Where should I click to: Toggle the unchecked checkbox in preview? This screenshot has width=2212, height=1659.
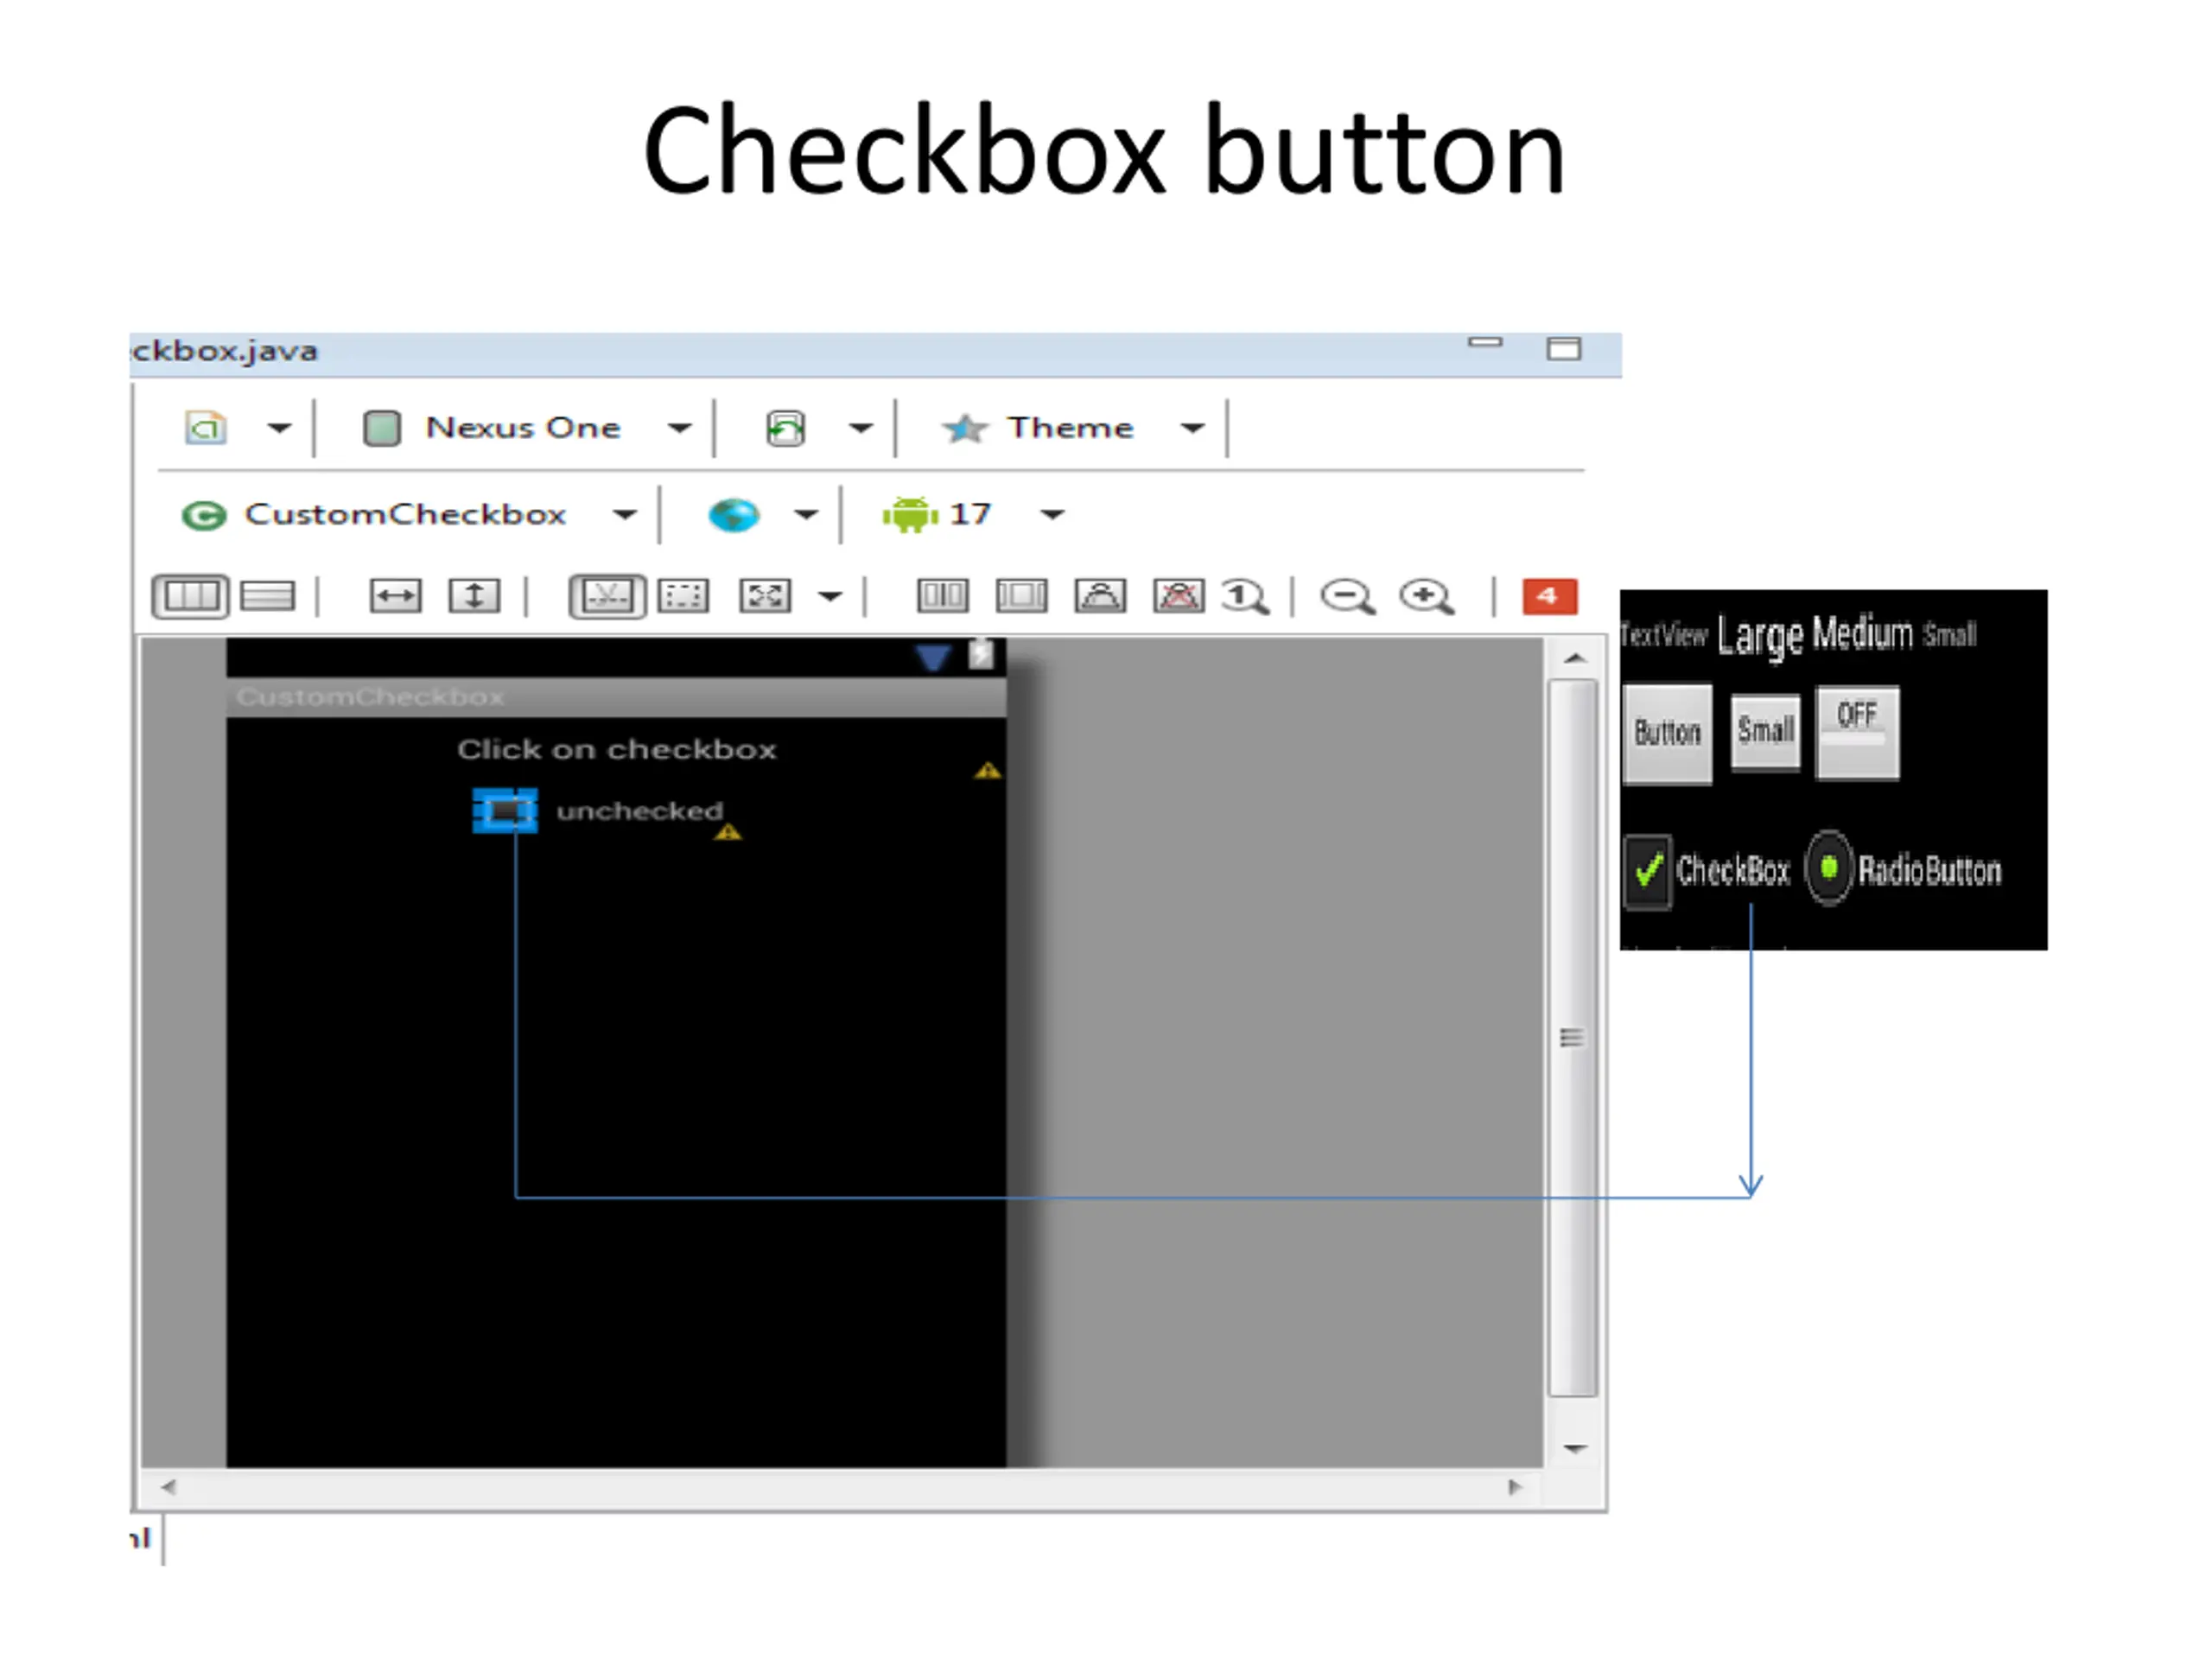tap(505, 811)
